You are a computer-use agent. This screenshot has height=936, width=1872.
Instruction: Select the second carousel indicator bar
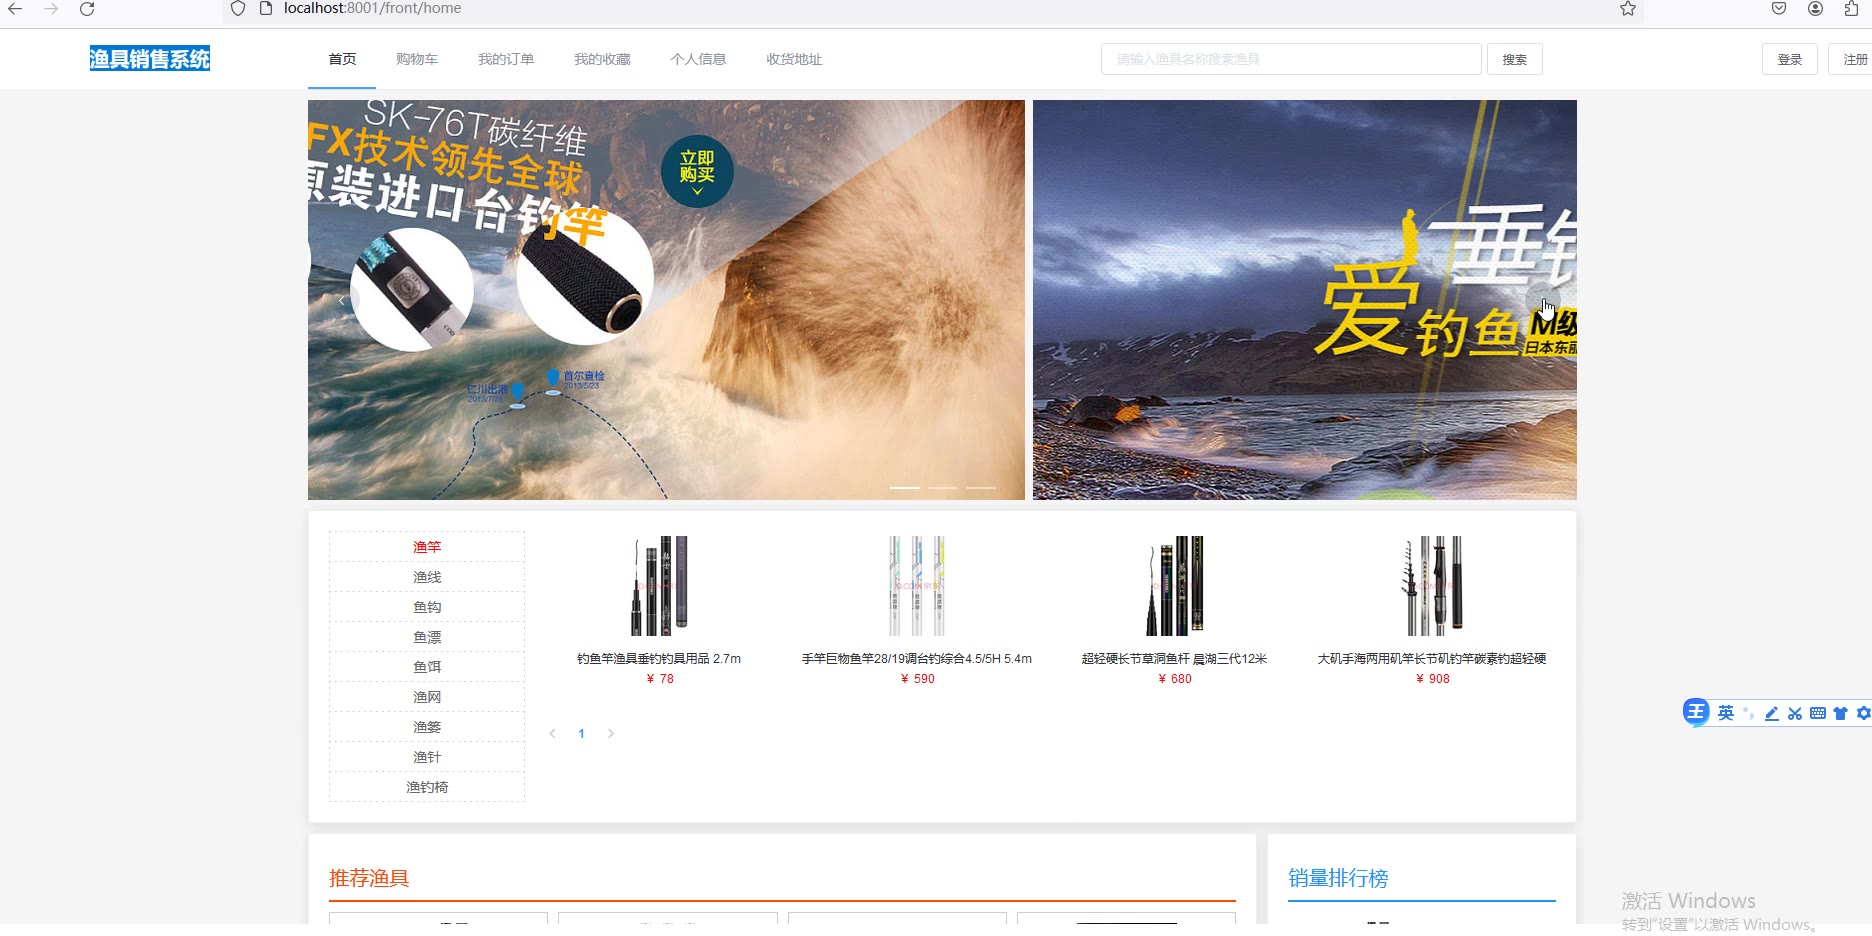point(943,487)
